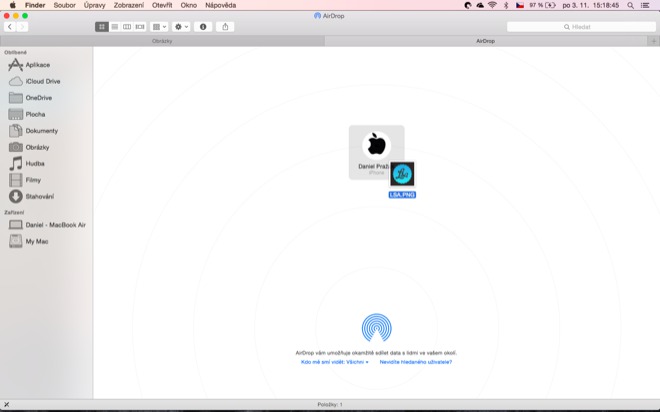The image size is (660, 412).
Task: Open Spotlight search in menu bar
Action: tap(630, 5)
